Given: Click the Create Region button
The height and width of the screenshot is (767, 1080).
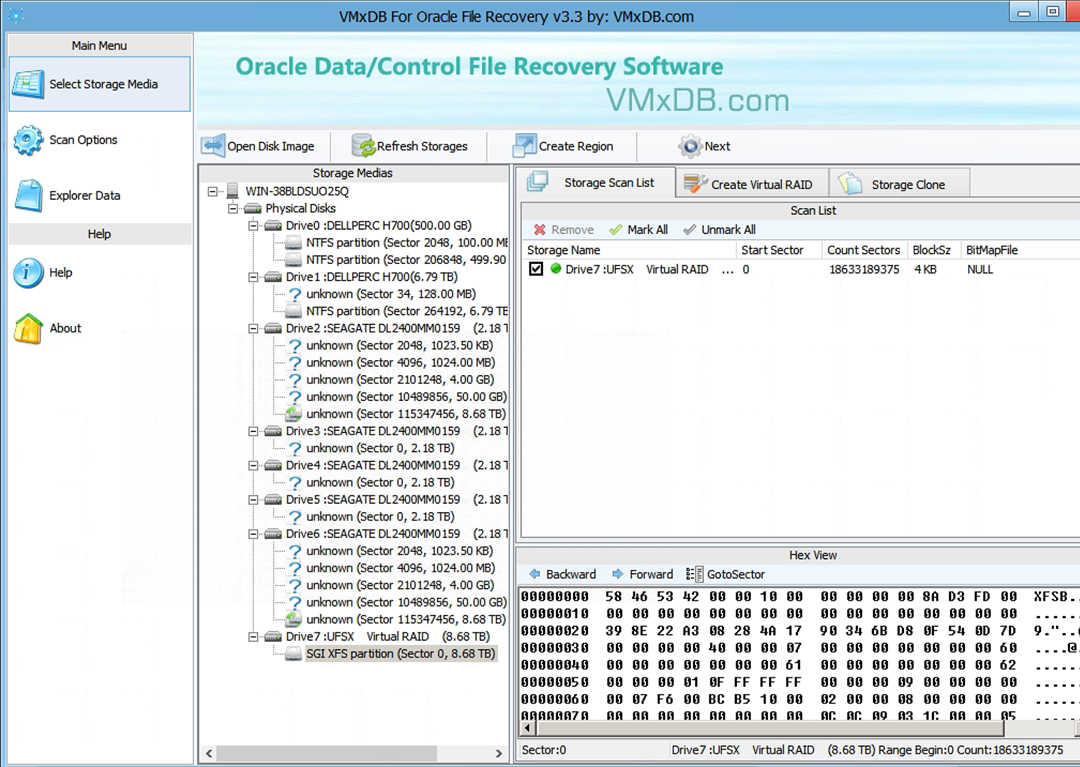Looking at the screenshot, I should tap(563, 146).
